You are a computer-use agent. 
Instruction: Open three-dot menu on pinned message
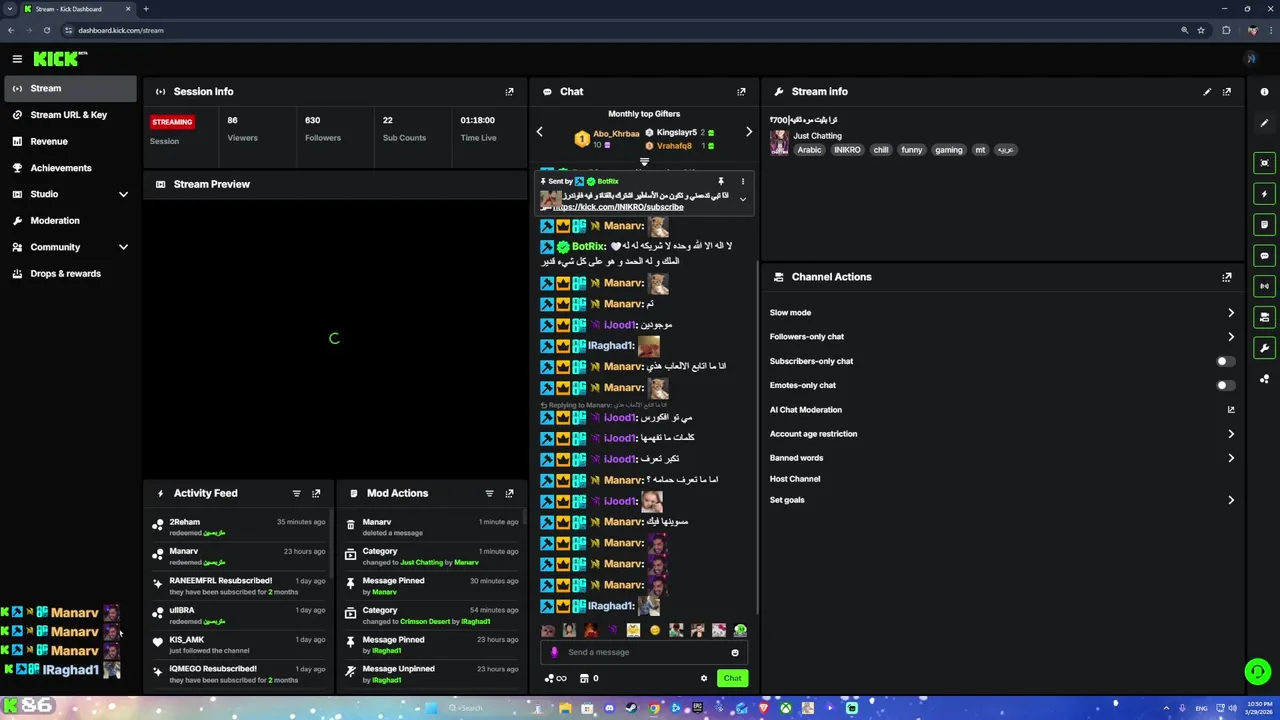point(742,182)
